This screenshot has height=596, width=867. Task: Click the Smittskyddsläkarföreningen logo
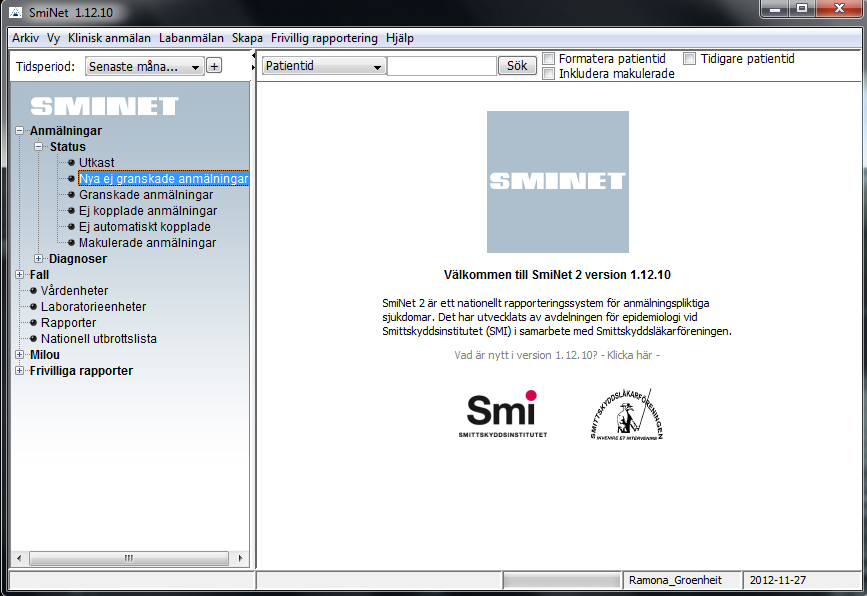[626, 414]
